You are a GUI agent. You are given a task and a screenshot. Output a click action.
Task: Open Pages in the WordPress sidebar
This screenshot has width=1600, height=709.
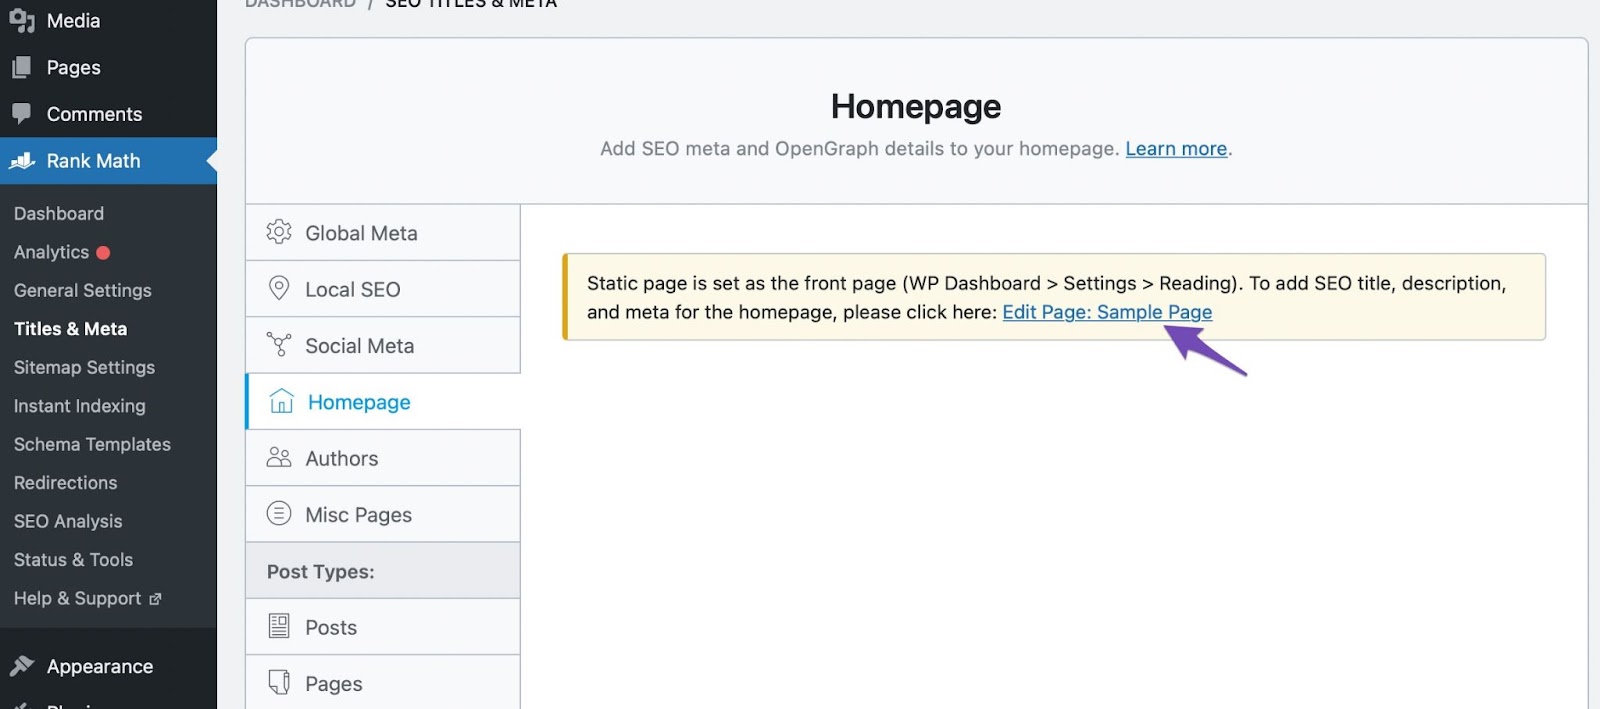108,67
